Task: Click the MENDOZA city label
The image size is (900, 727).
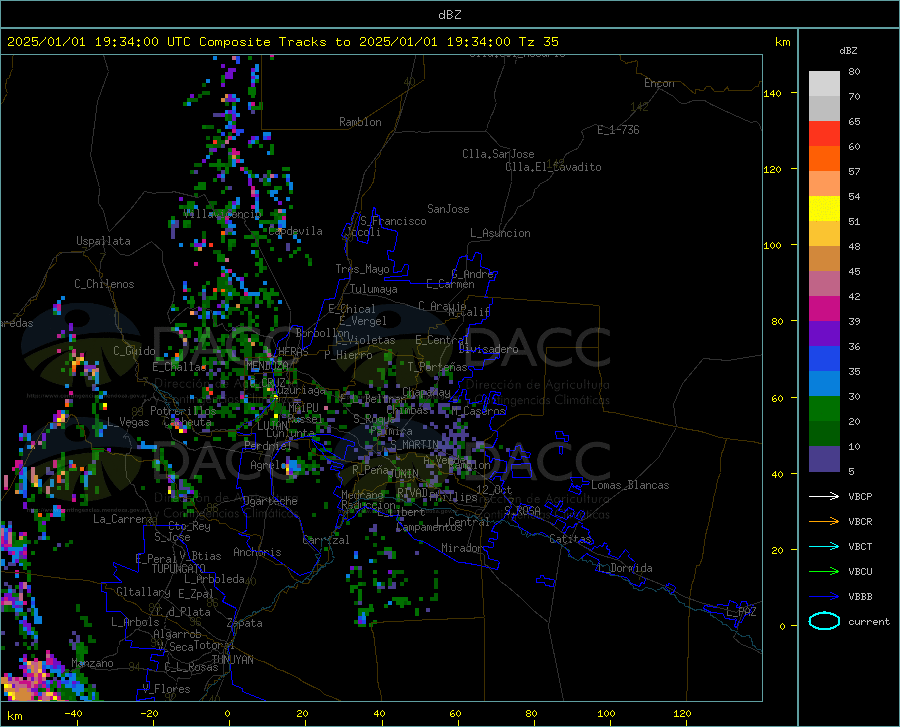Action: click(x=266, y=365)
